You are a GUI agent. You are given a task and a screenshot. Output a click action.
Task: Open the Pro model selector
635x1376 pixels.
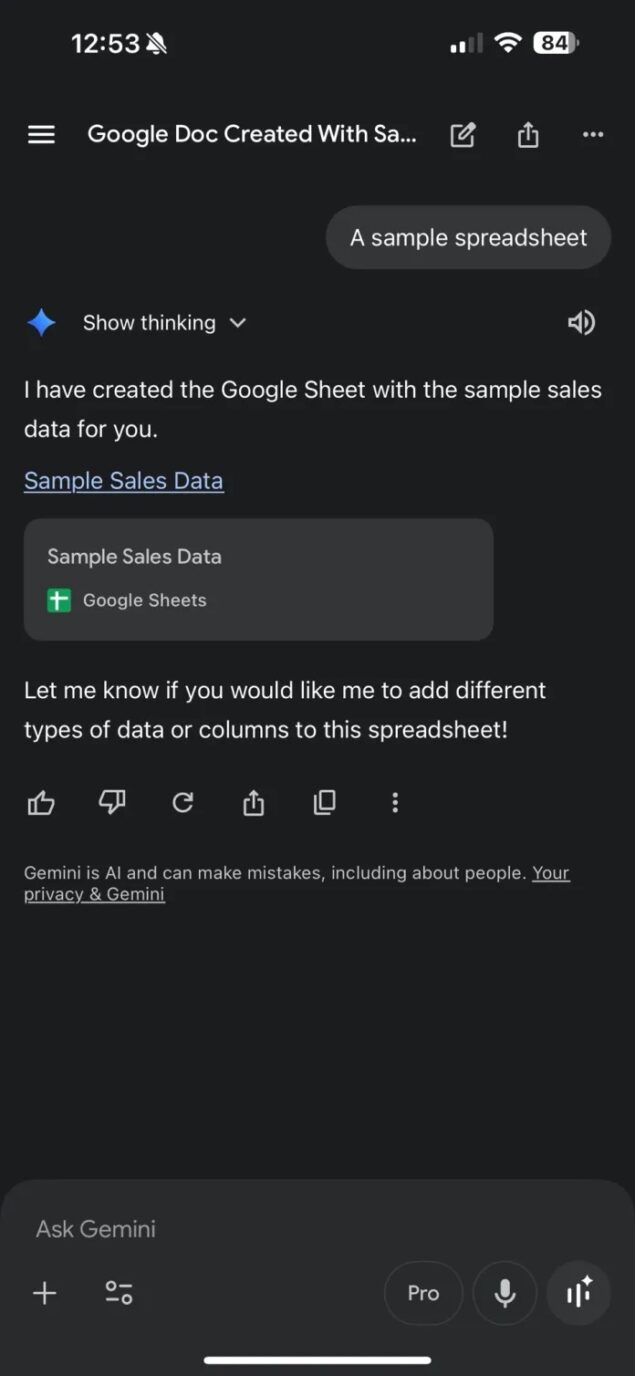[x=423, y=1293]
